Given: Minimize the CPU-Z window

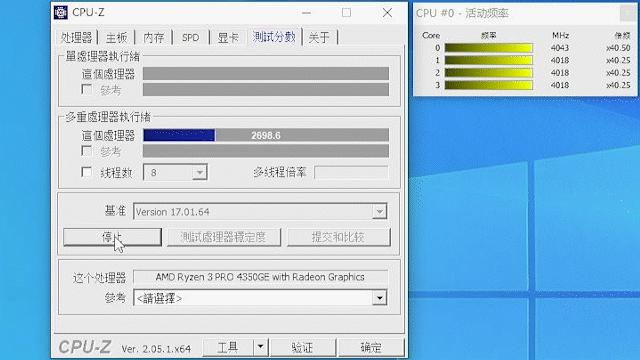Looking at the screenshot, I should pyautogui.click(x=307, y=13).
